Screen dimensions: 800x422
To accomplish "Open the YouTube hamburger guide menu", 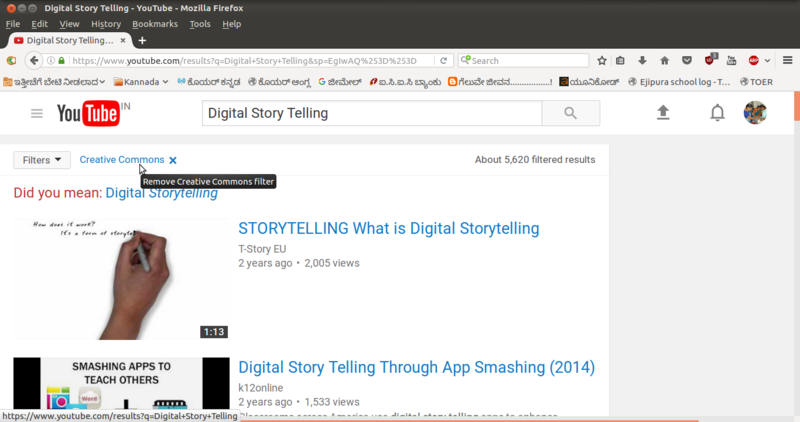I will pyautogui.click(x=37, y=113).
